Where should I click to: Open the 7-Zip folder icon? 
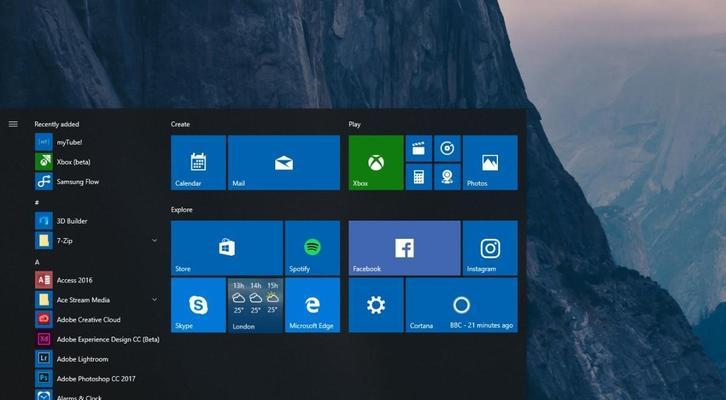coord(44,240)
